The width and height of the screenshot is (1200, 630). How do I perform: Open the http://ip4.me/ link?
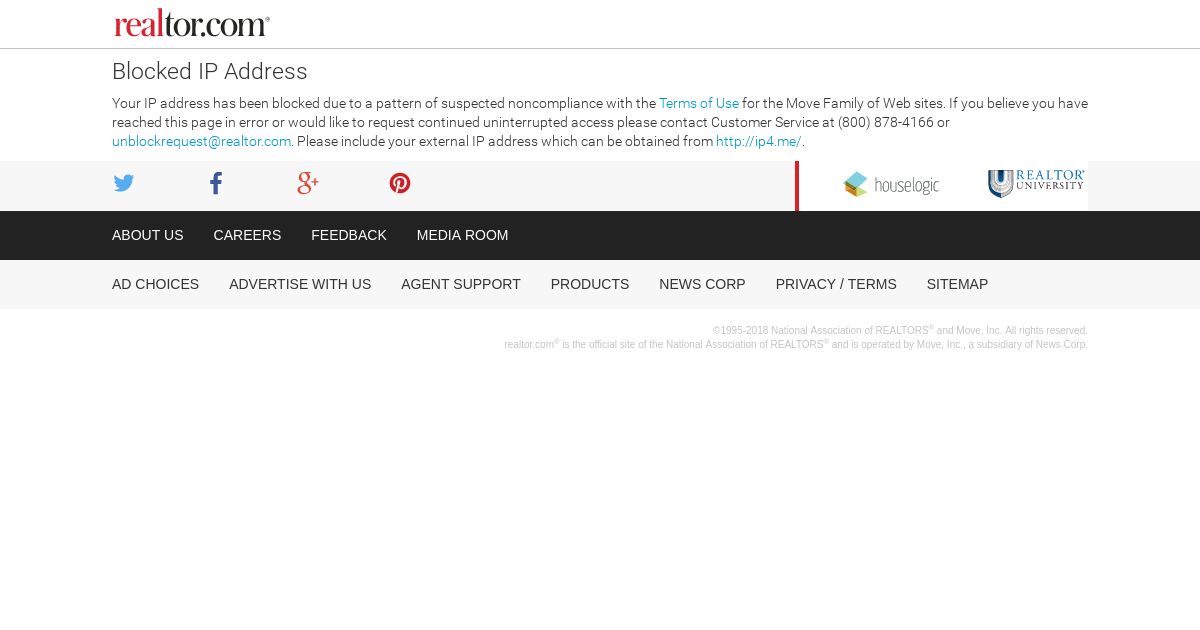tap(758, 141)
